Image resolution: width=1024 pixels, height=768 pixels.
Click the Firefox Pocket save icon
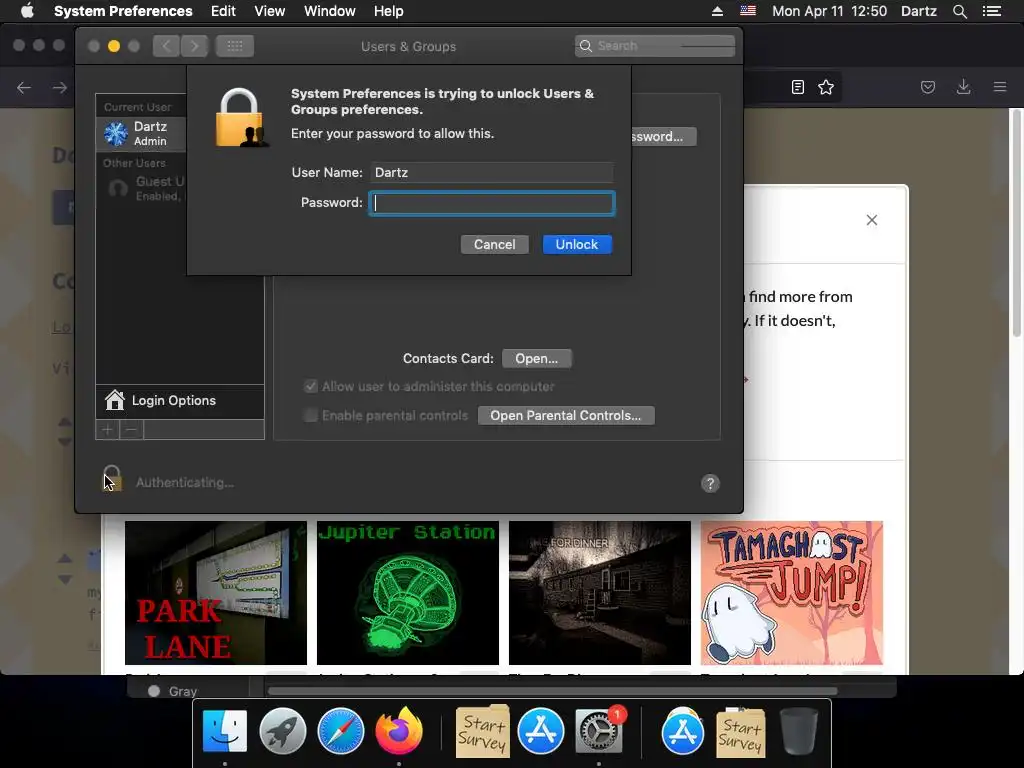928,88
